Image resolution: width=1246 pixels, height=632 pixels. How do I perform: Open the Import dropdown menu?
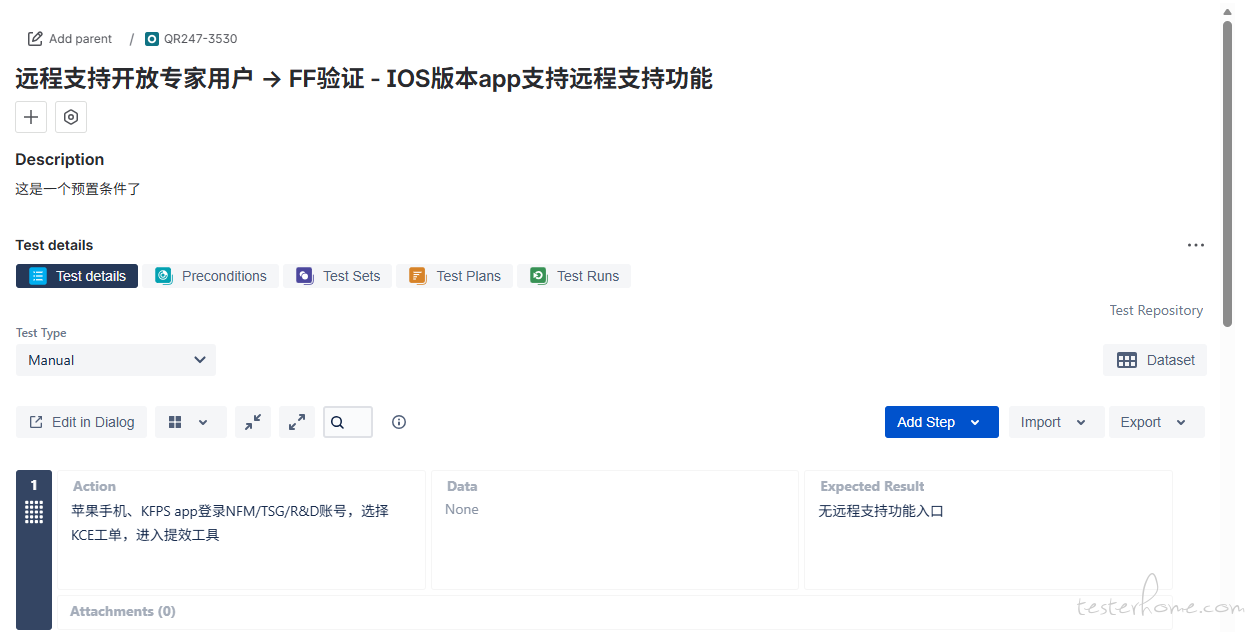[x=1055, y=422]
